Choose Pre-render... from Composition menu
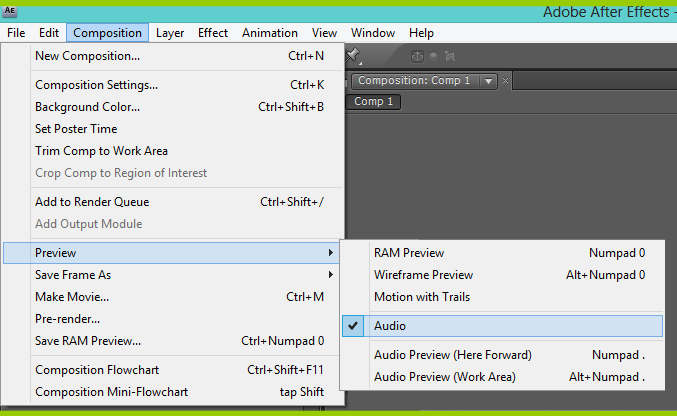This screenshot has width=677, height=416. (174, 319)
